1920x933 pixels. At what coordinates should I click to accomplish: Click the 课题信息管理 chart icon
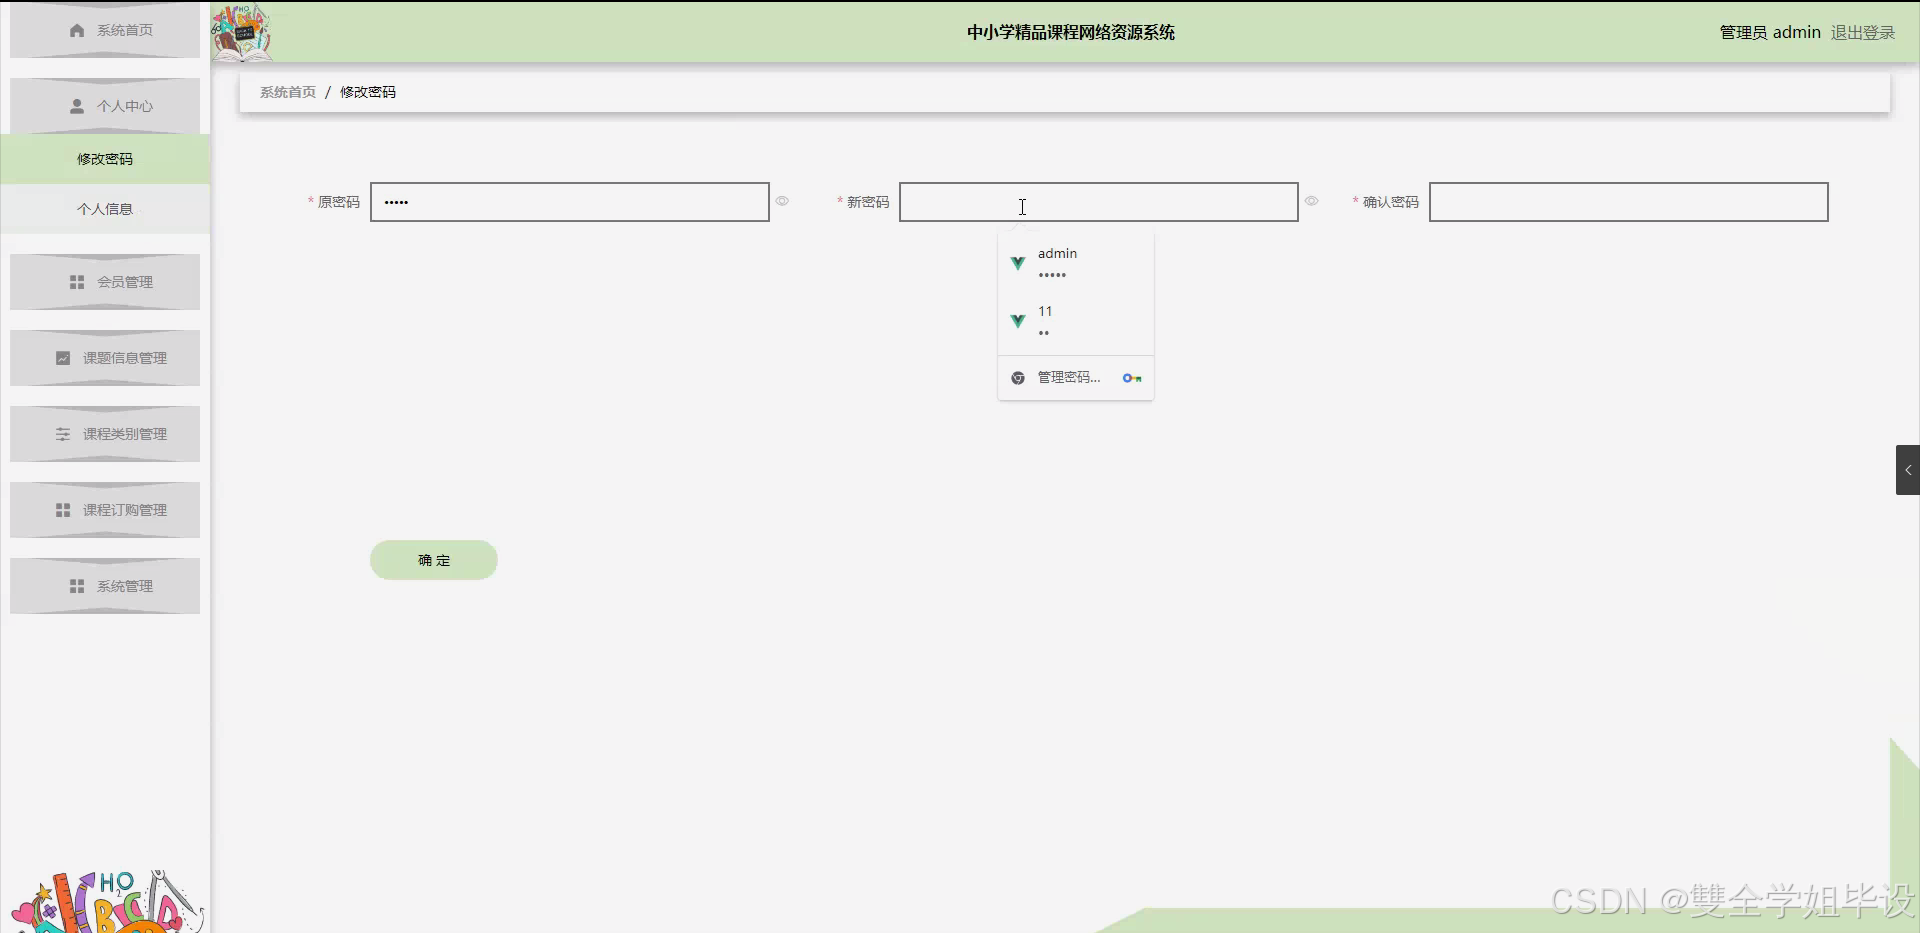tap(62, 357)
